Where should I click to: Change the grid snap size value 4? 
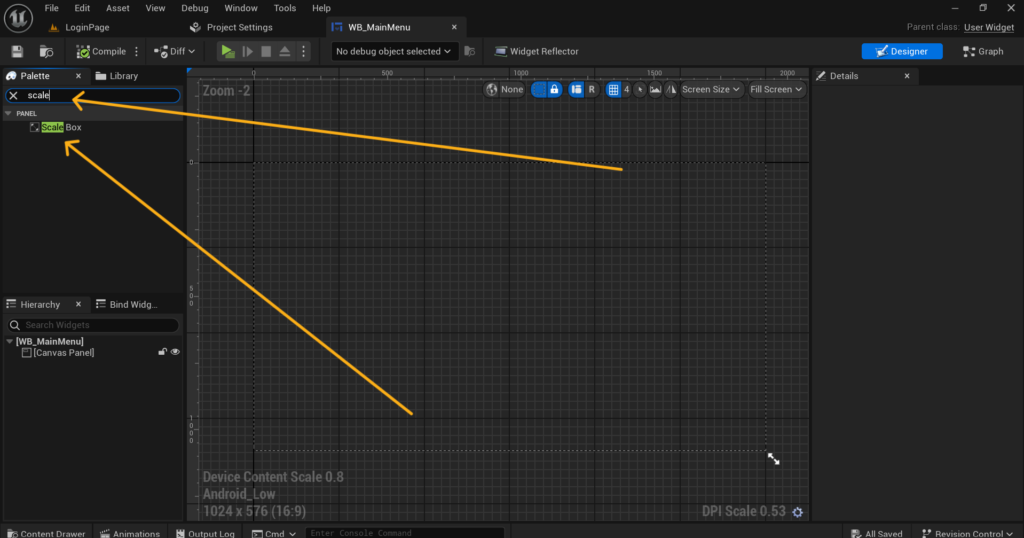point(626,89)
